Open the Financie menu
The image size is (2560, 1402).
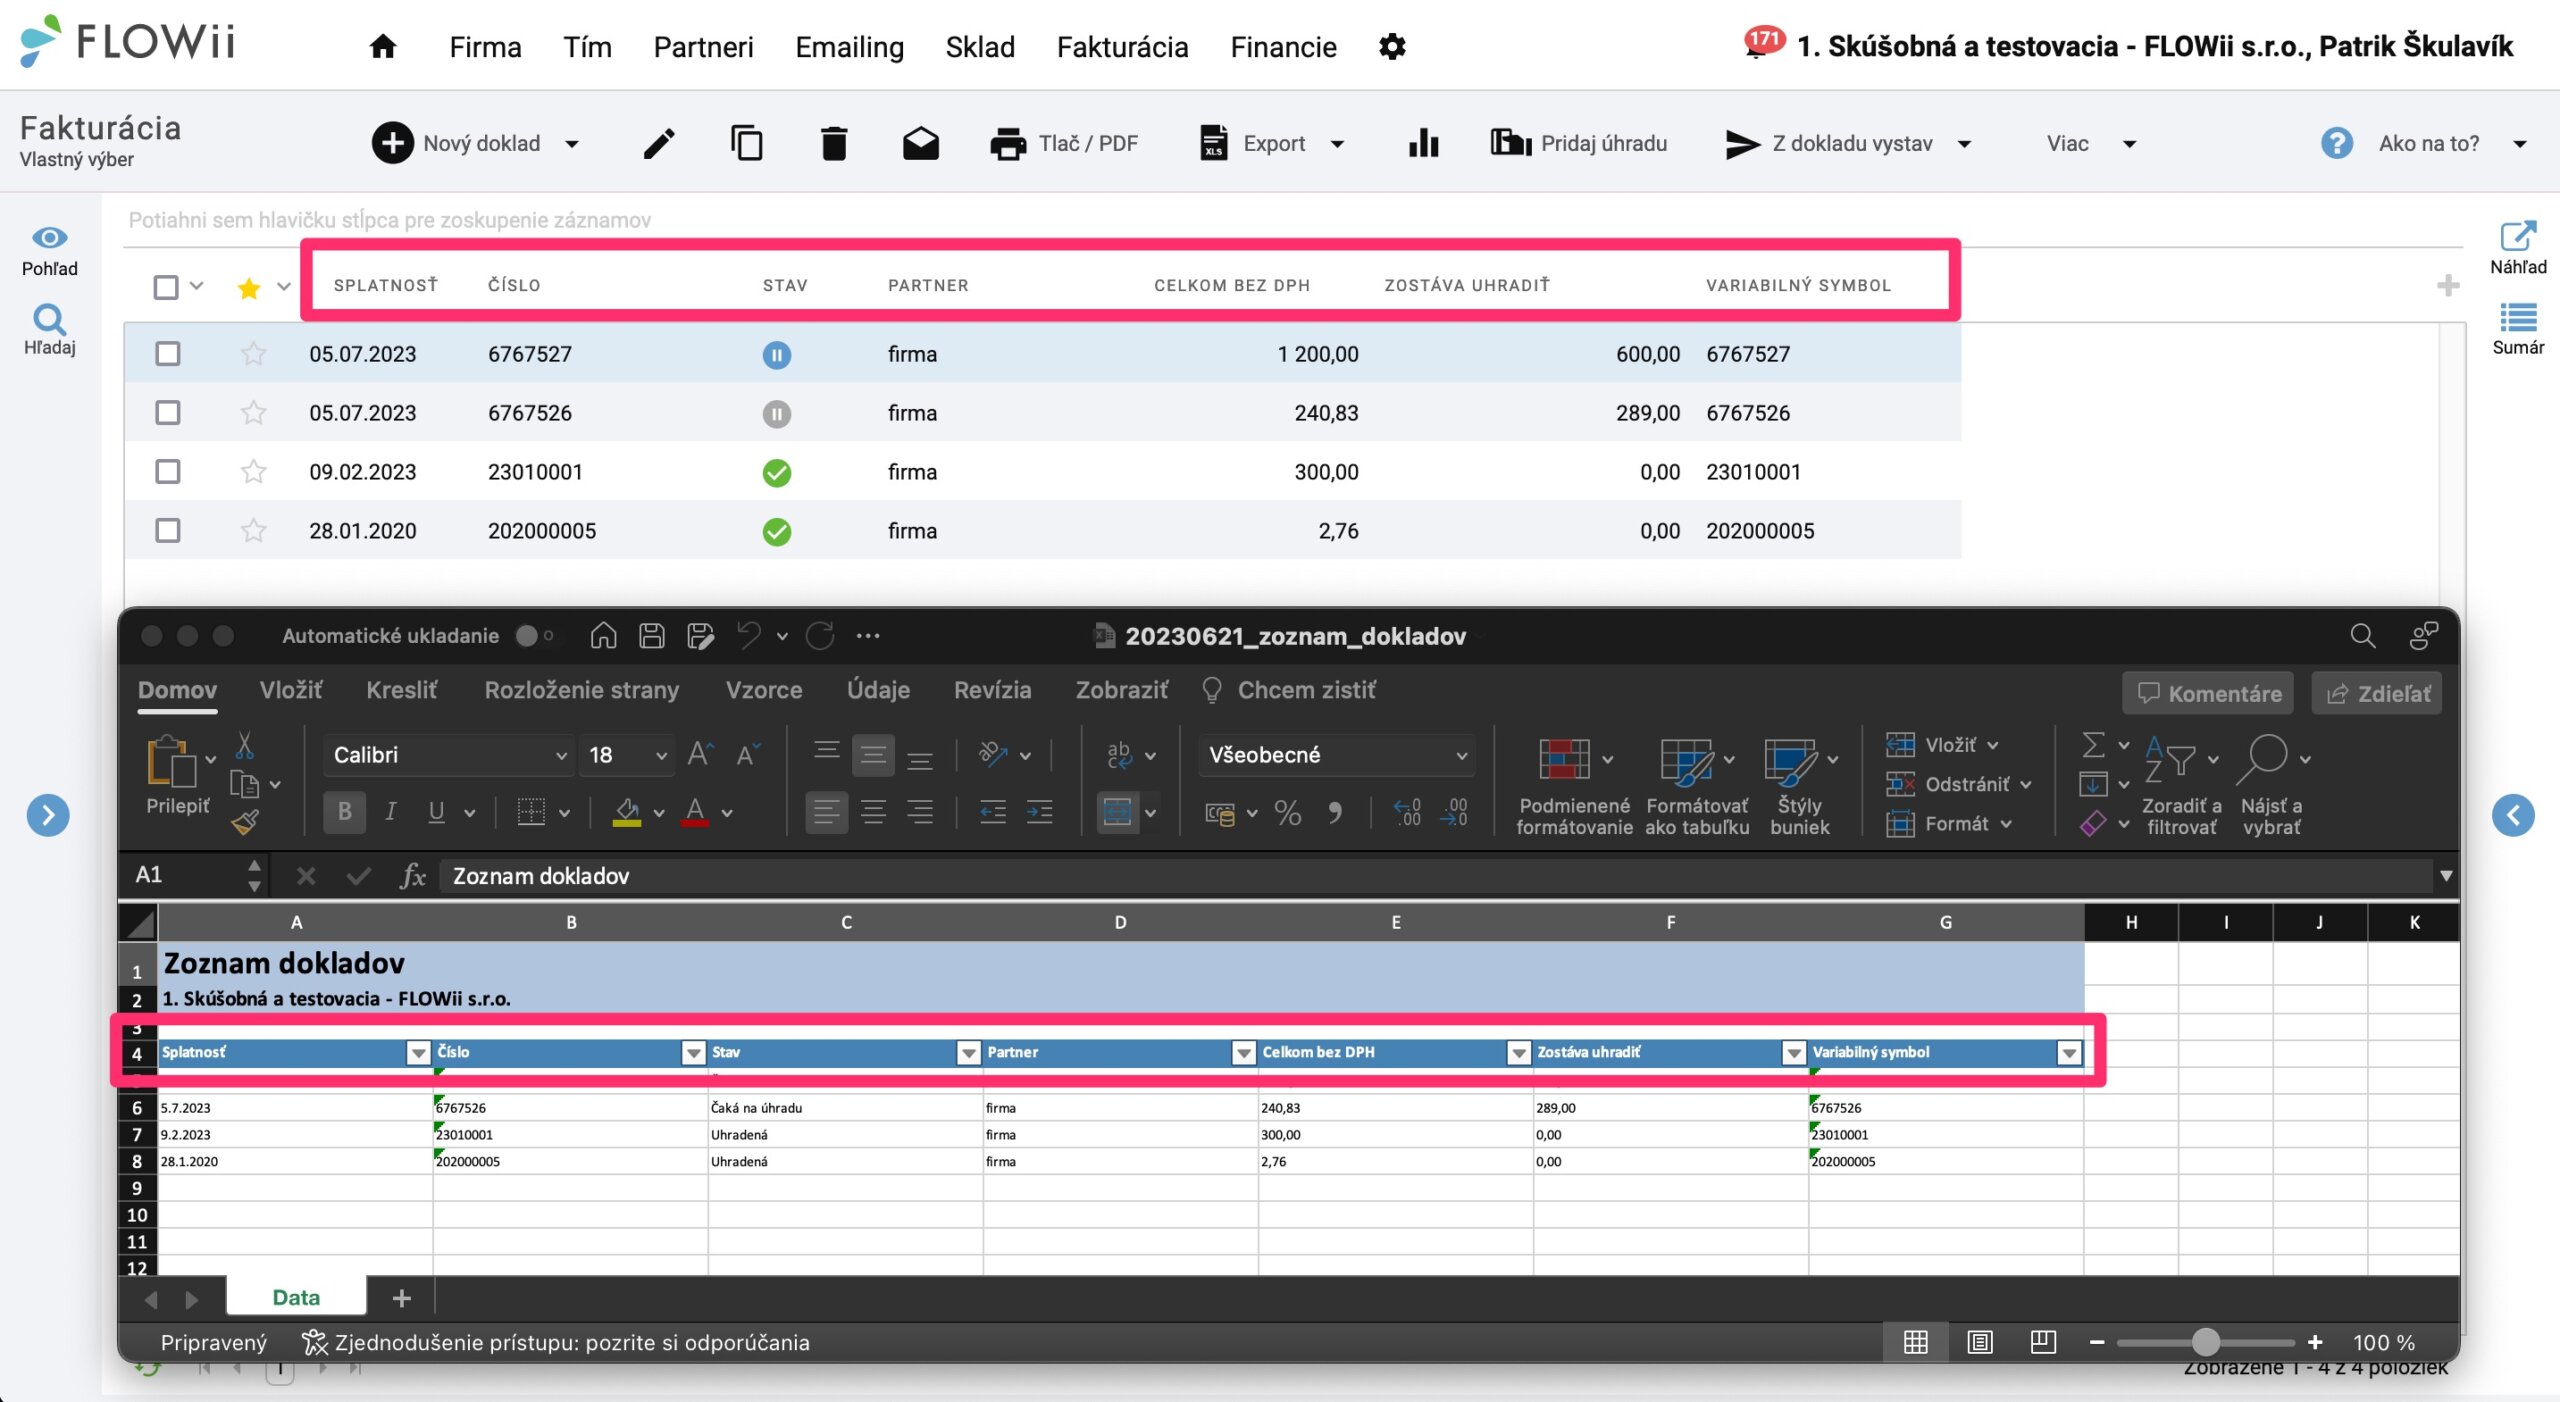pyautogui.click(x=1283, y=47)
